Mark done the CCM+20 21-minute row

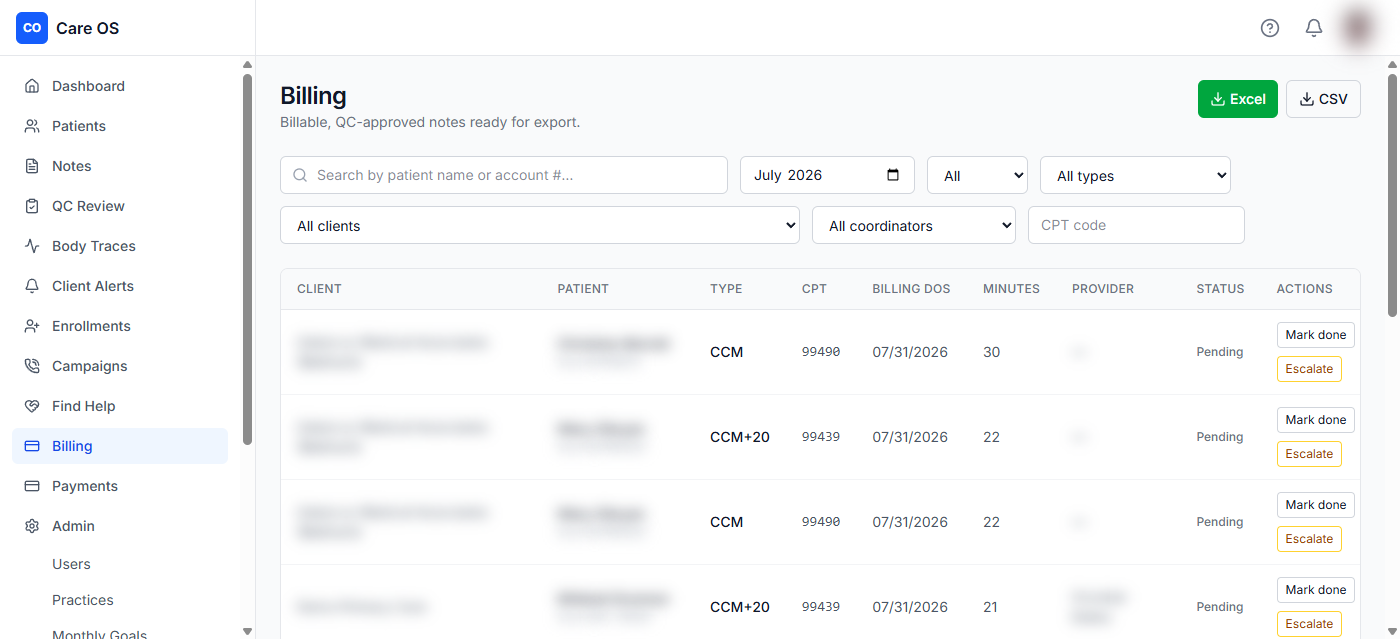click(x=1315, y=590)
